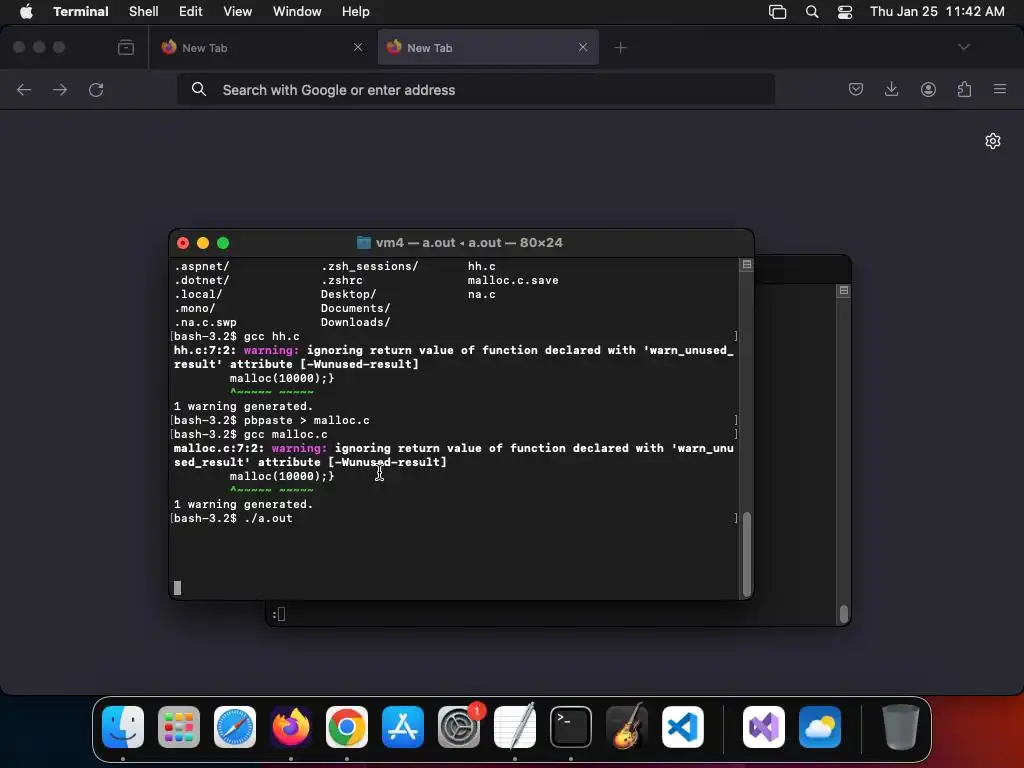Open TextEdit from the Dock
This screenshot has height=768, width=1024.
[x=515, y=727]
